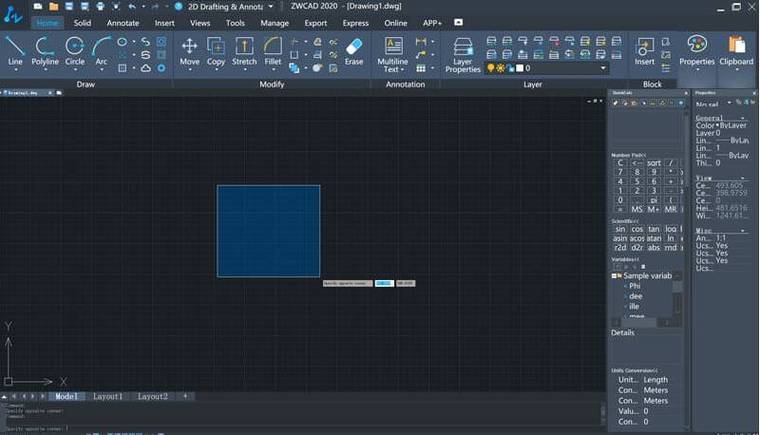
Task: Open the Annotate ribbon tab
Action: point(123,23)
